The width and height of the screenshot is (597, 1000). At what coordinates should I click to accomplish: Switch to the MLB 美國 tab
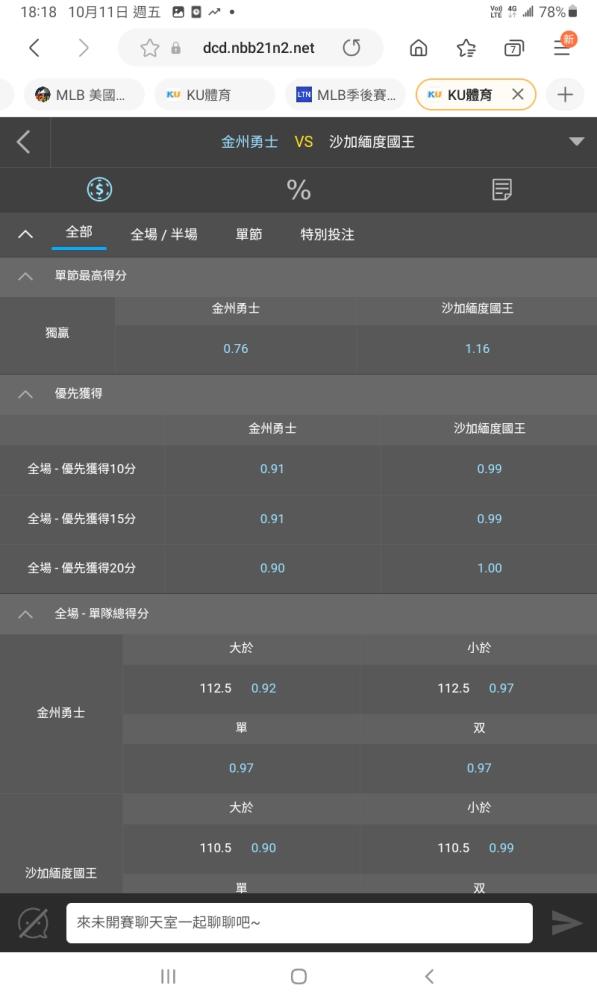[x=84, y=95]
